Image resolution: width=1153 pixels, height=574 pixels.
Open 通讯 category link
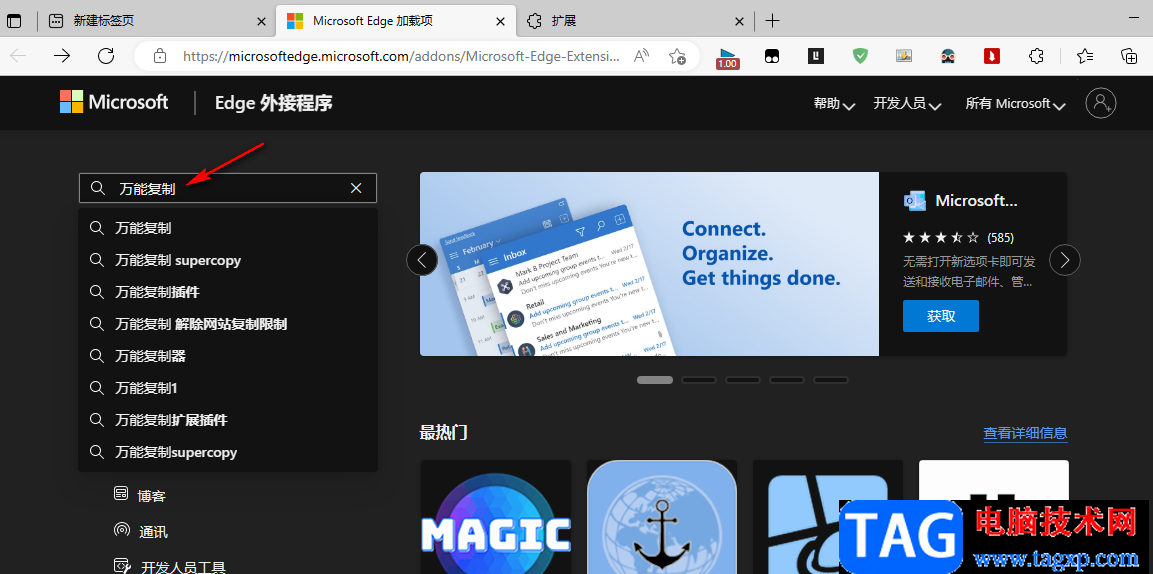pyautogui.click(x=153, y=531)
